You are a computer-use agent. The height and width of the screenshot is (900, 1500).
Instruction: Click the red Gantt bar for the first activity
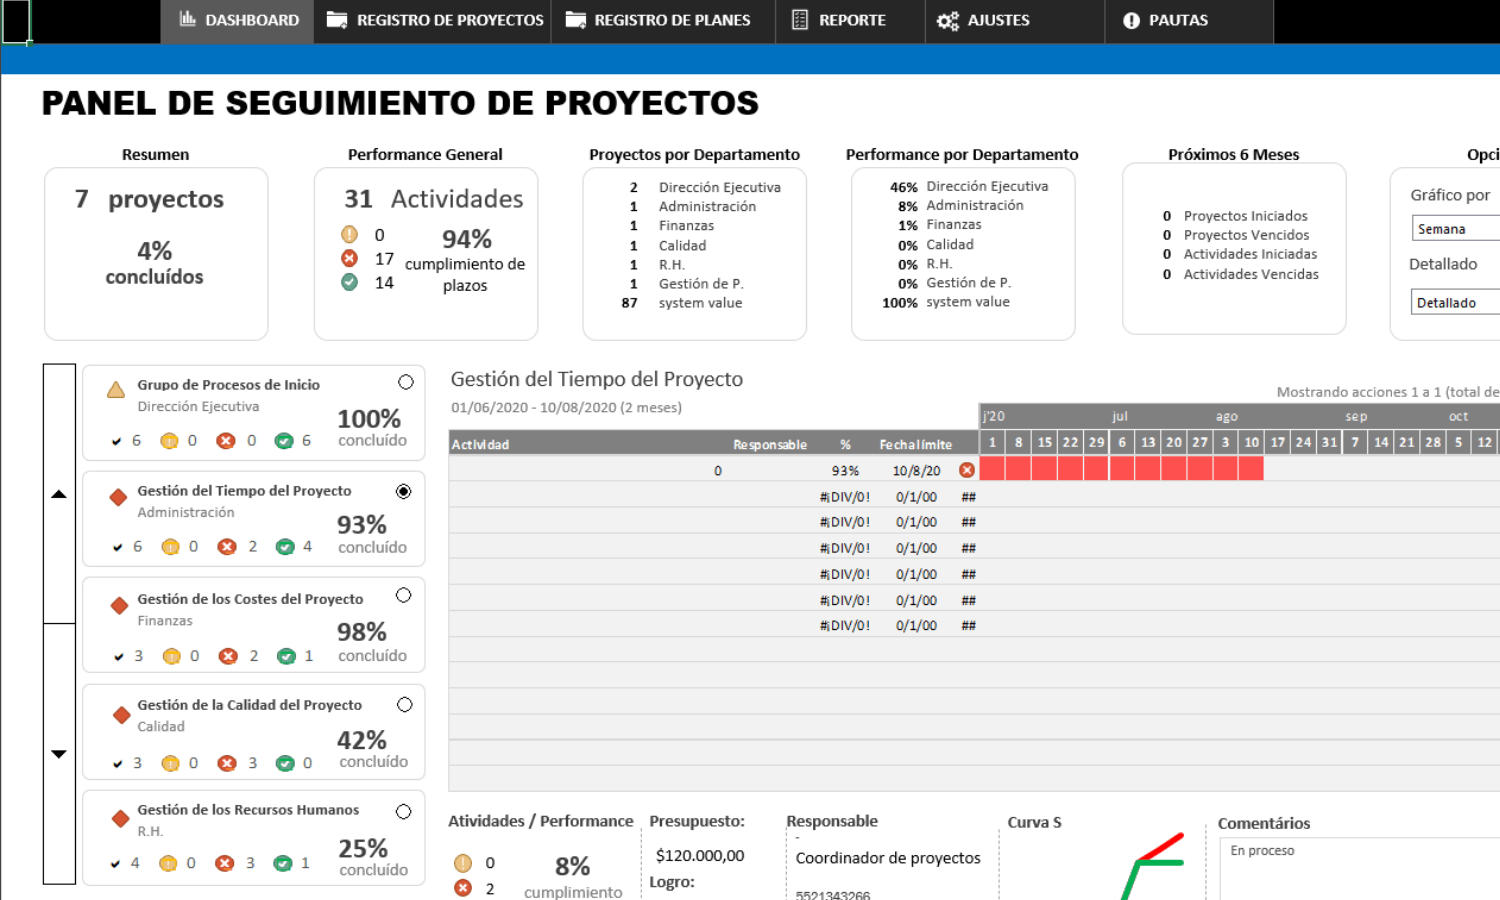(x=1121, y=469)
